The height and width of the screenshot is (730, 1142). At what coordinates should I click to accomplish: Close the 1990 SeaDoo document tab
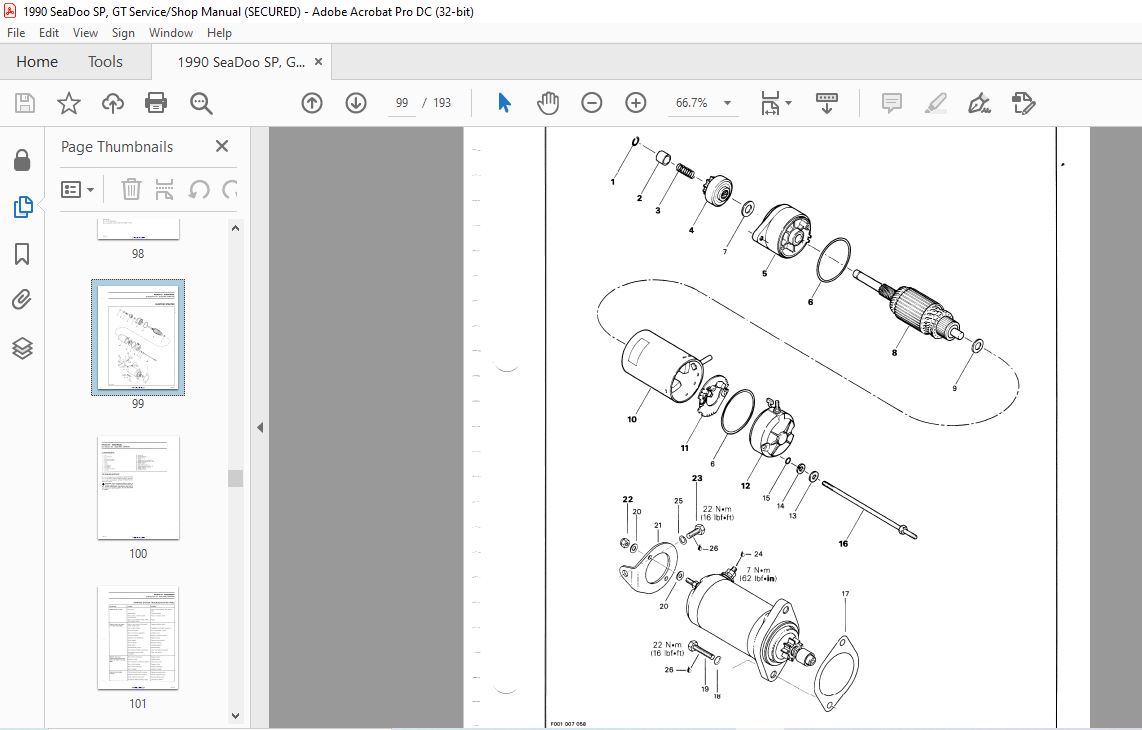click(x=318, y=62)
